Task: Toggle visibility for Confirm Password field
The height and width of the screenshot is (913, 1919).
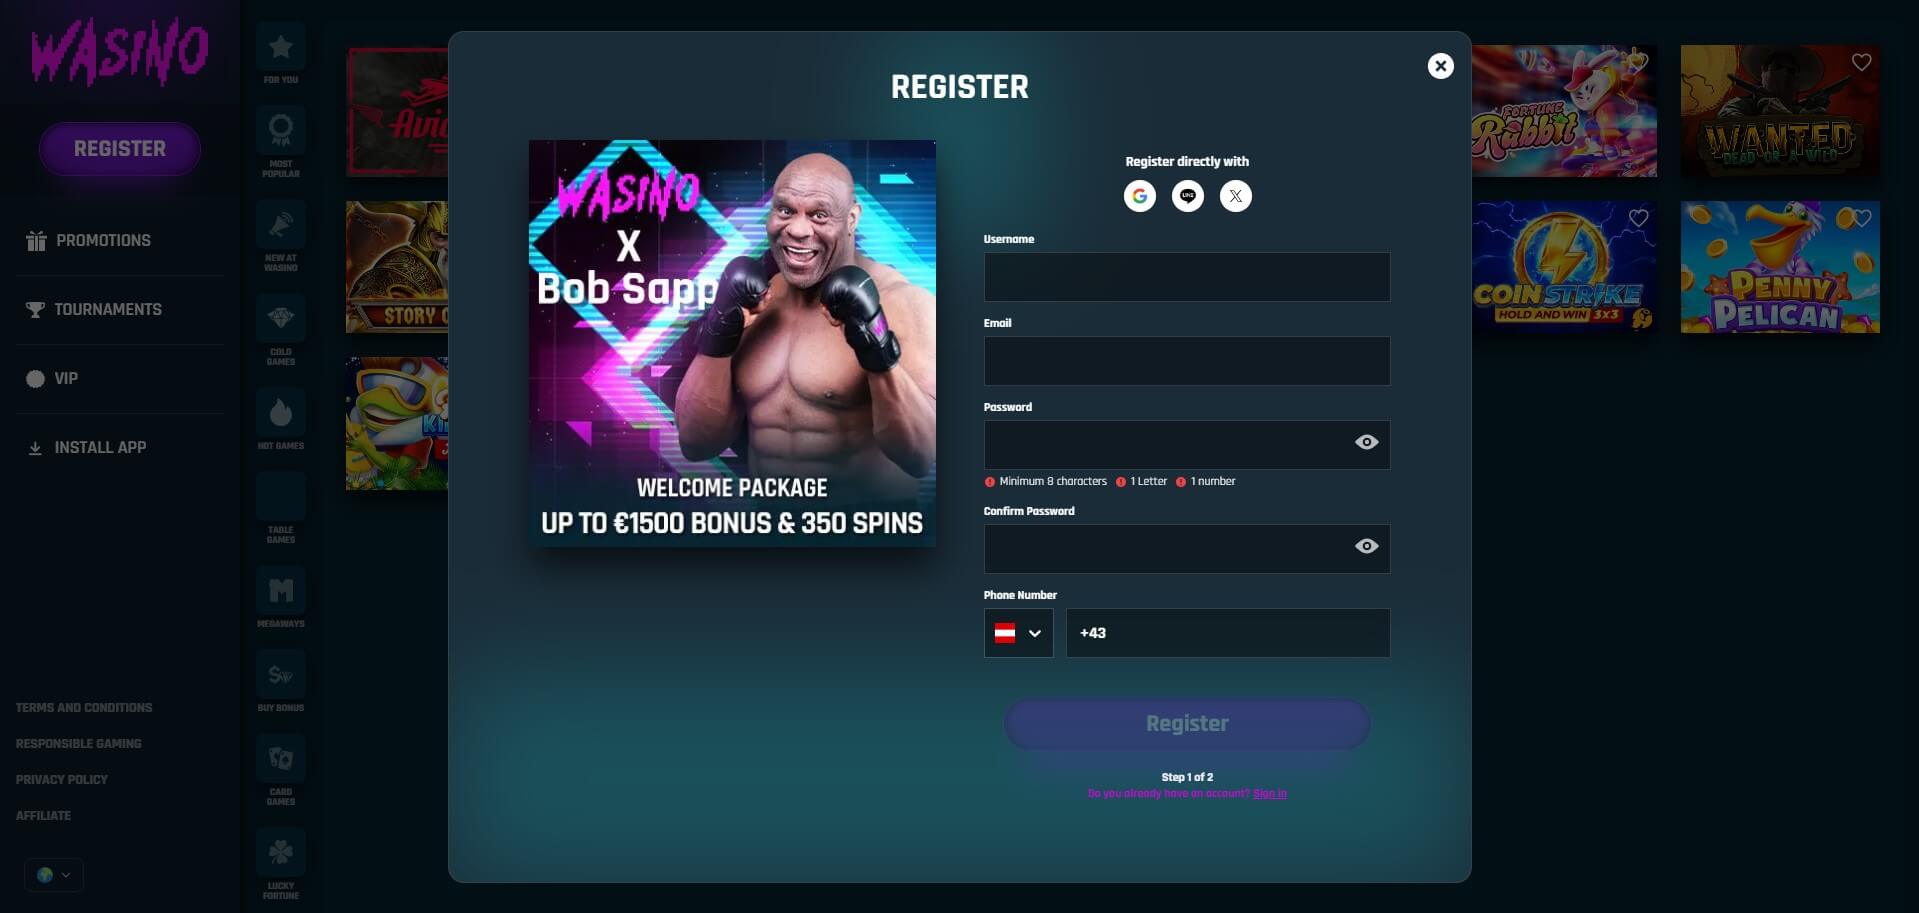Action: [1366, 546]
